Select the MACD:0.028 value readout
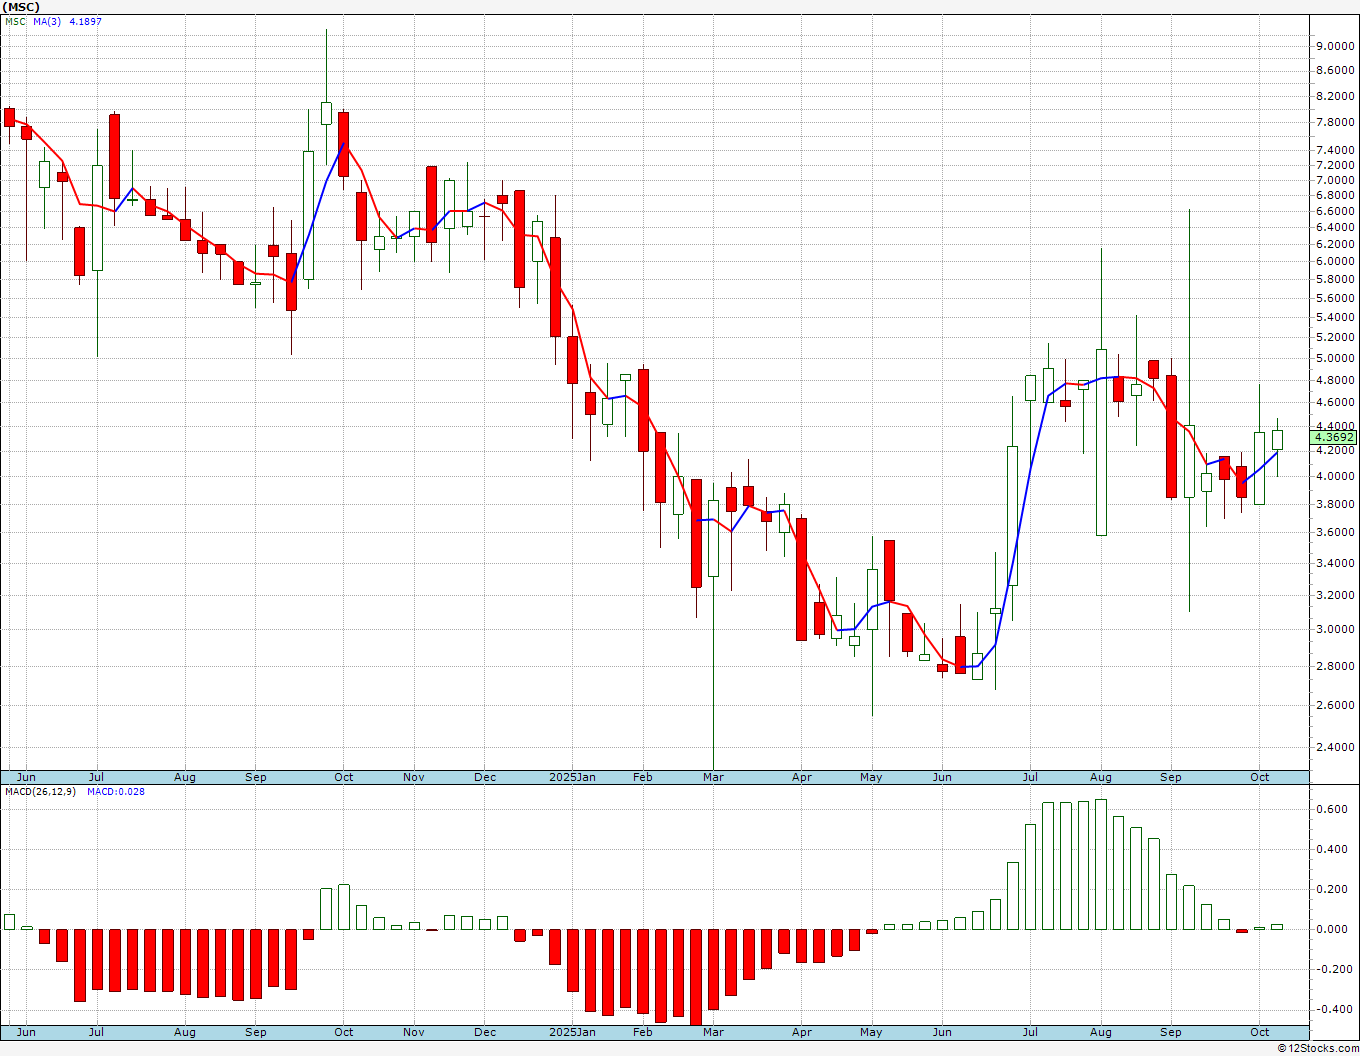The image size is (1360, 1056). [x=116, y=792]
